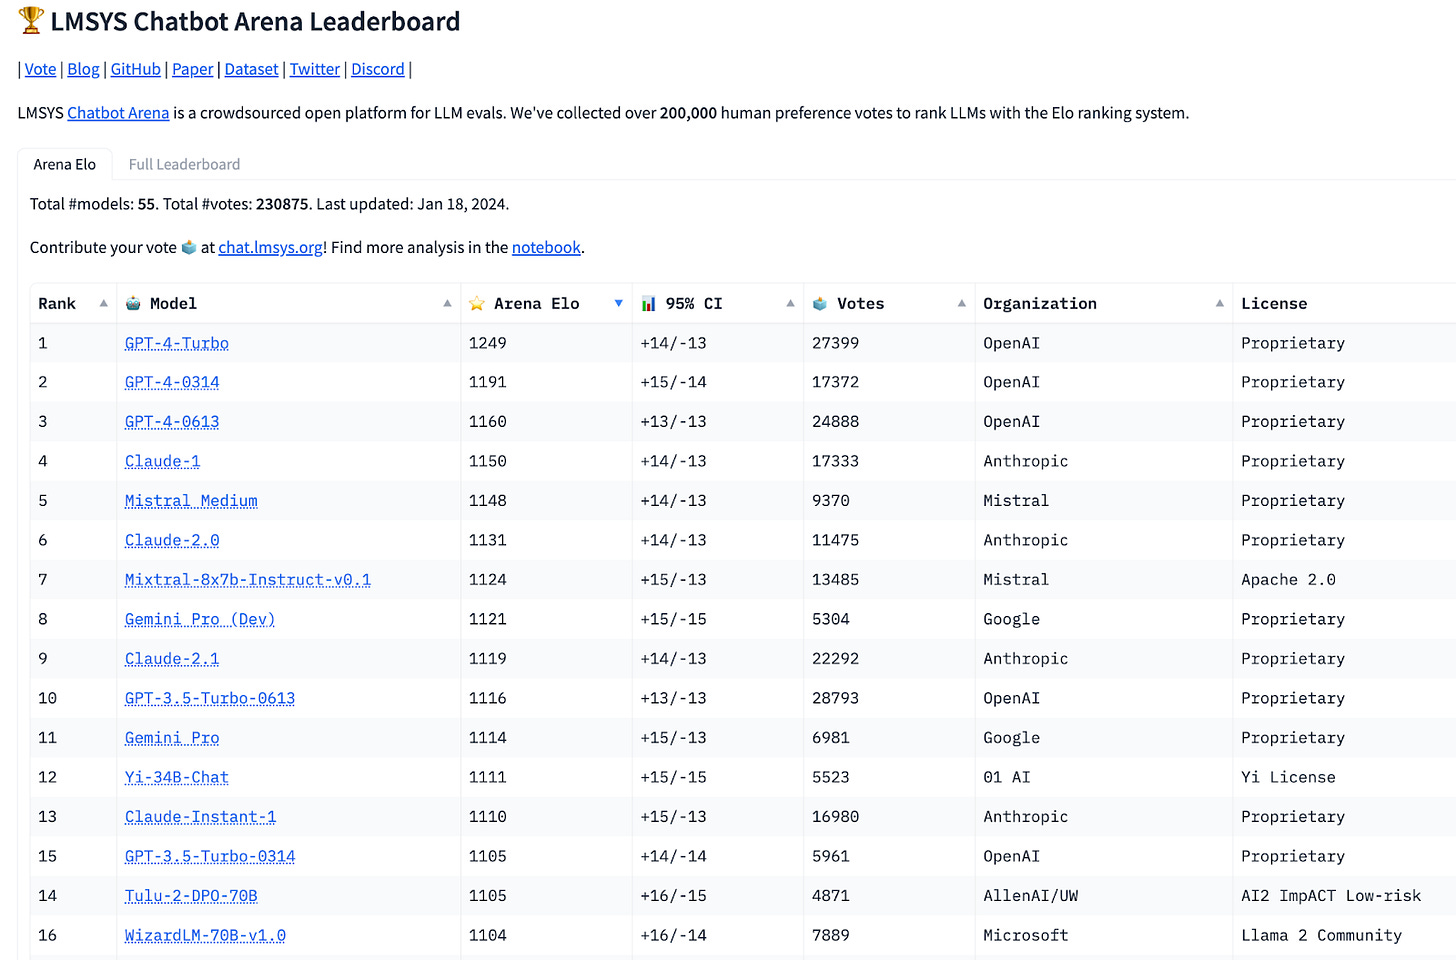Open the GitHub link
Screen dimensions: 1456x960
pos(135,69)
